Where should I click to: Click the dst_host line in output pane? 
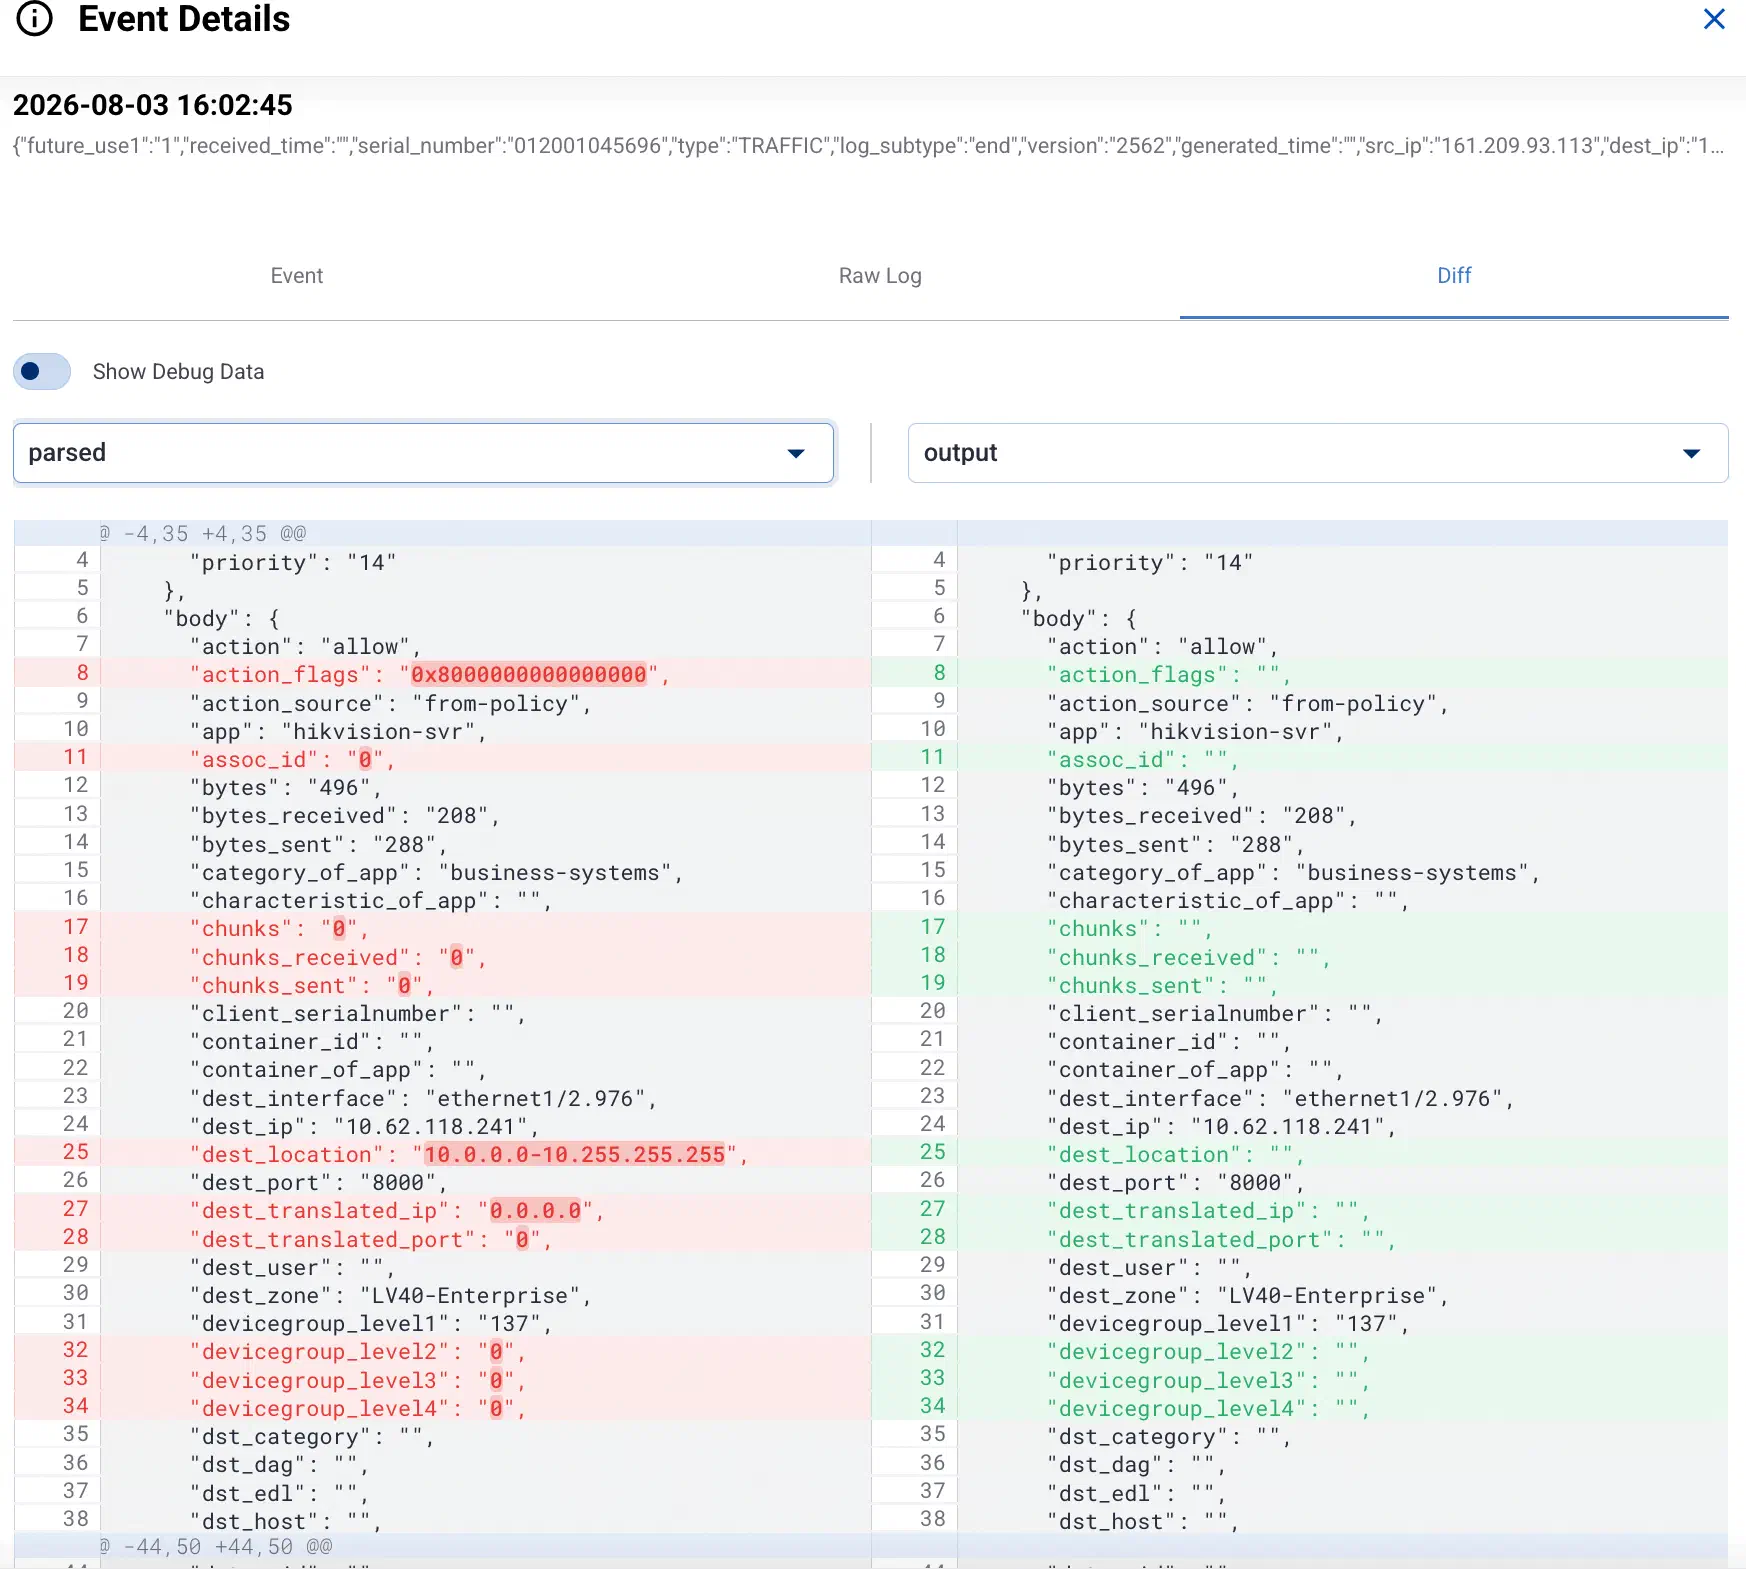(1300, 1521)
